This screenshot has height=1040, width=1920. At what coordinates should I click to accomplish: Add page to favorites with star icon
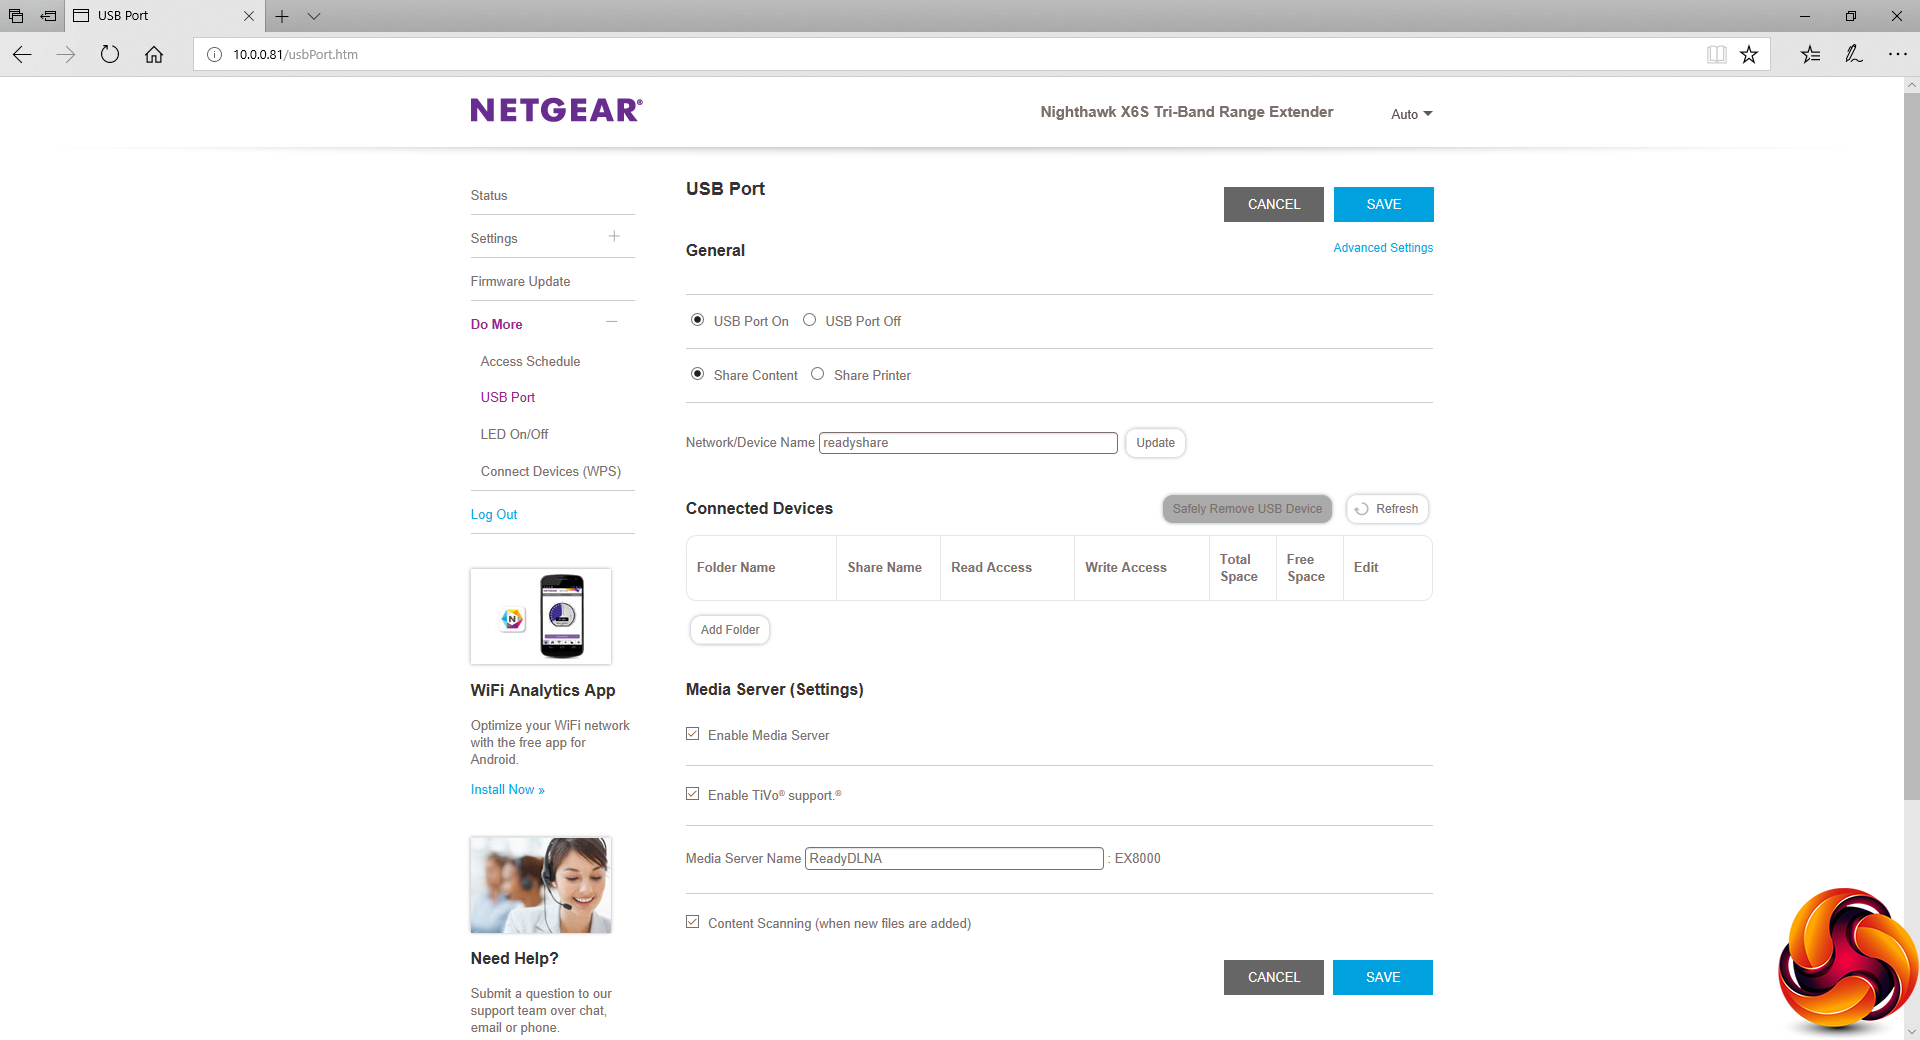(1749, 54)
